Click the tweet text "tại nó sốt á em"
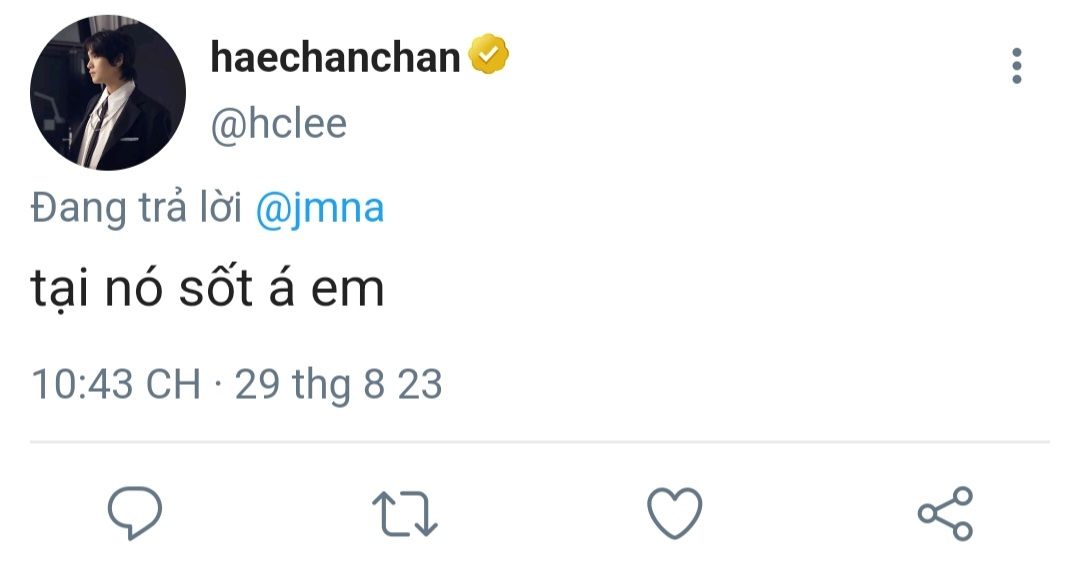Viewport: 1080px width, 585px height. click(x=207, y=289)
